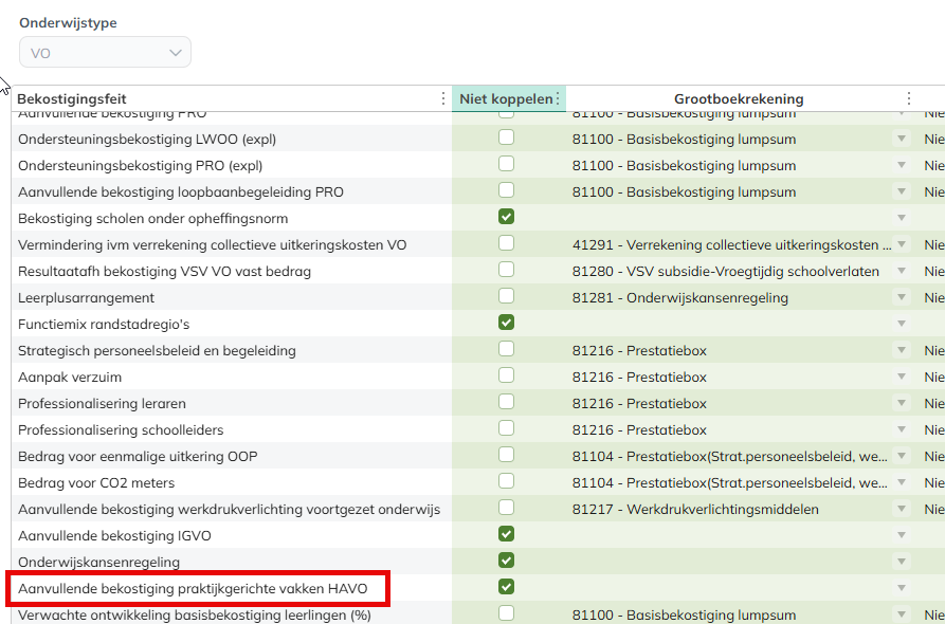The width and height of the screenshot is (945, 624).
Task: Open Niet koppelen column menu dots
Action: [x=557, y=99]
